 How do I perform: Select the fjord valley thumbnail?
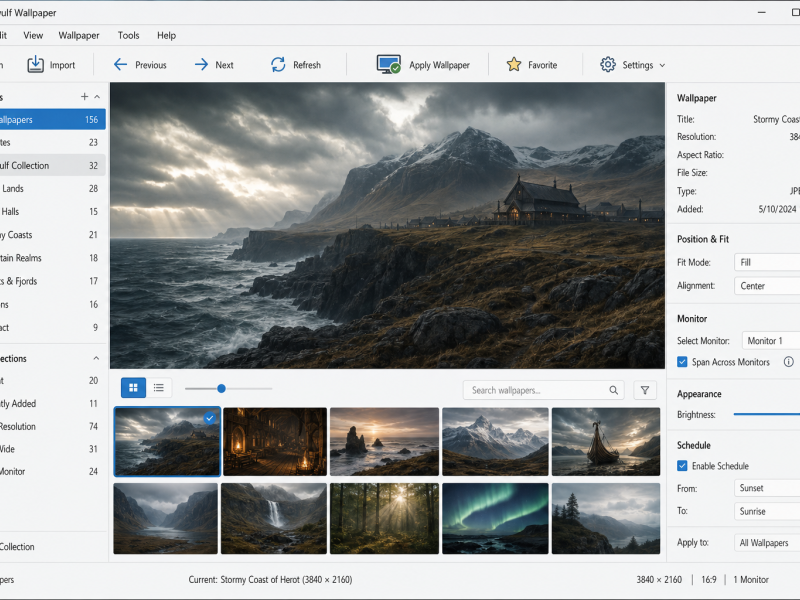click(x=165, y=518)
